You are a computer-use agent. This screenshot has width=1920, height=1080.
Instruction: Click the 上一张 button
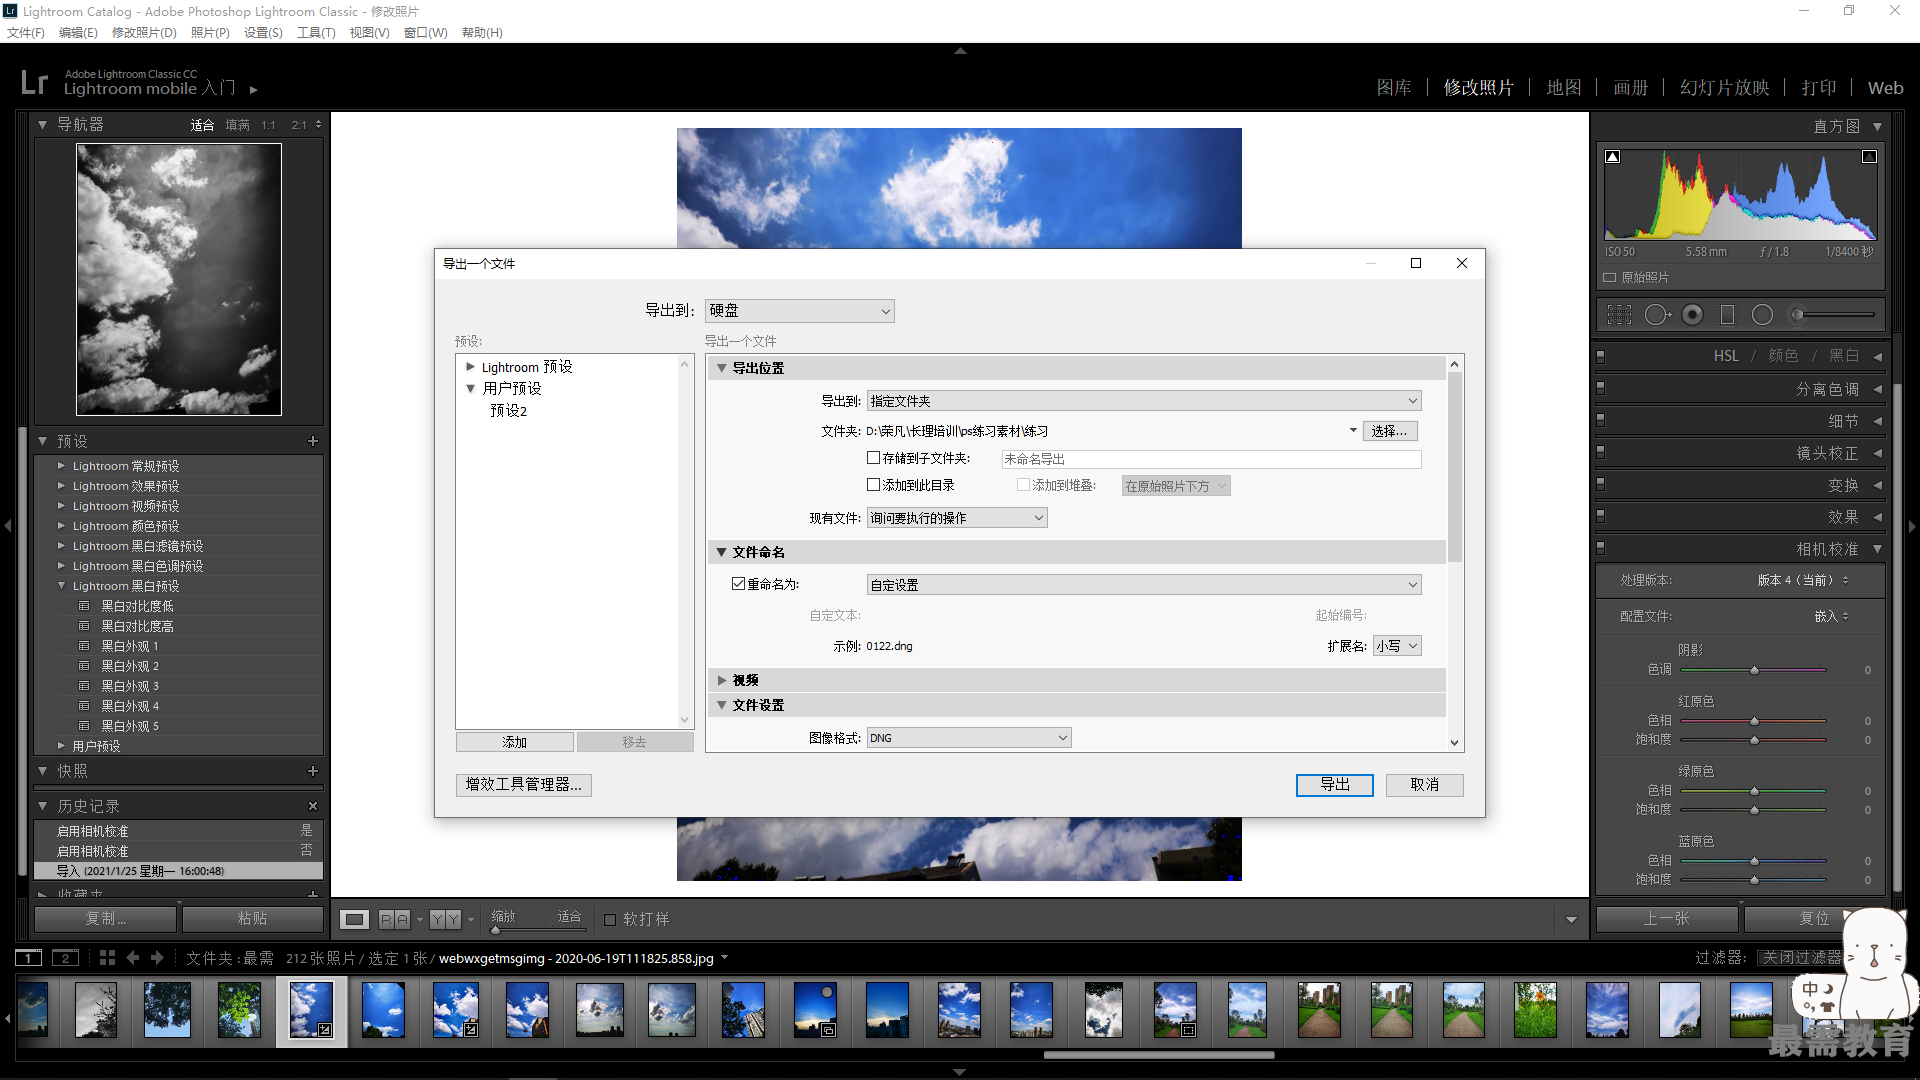(1667, 918)
